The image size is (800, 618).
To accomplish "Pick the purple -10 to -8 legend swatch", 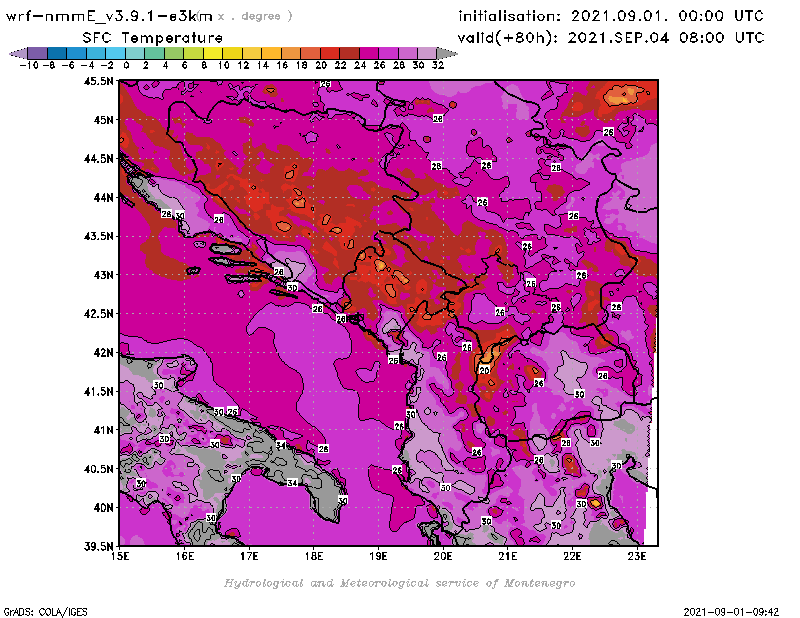I will [38, 53].
